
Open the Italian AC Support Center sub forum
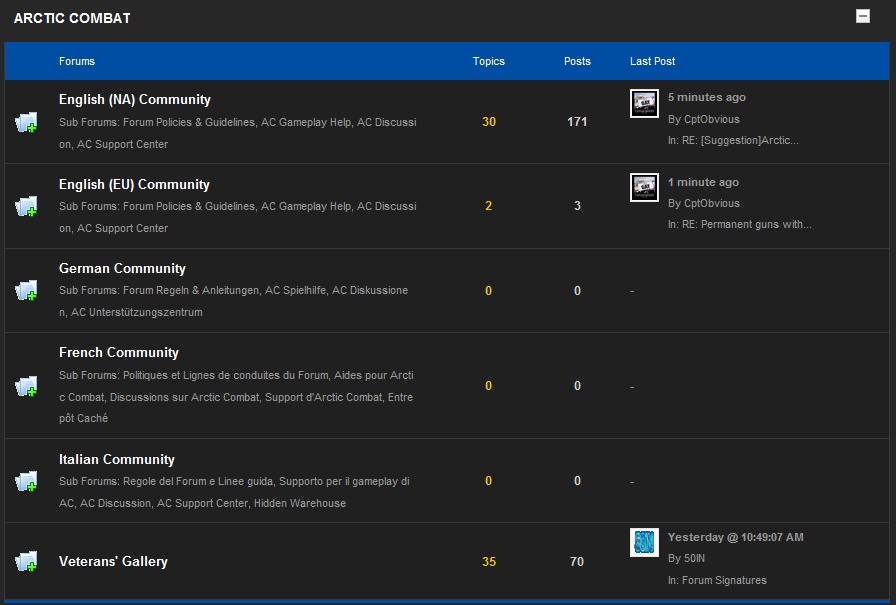pos(202,503)
